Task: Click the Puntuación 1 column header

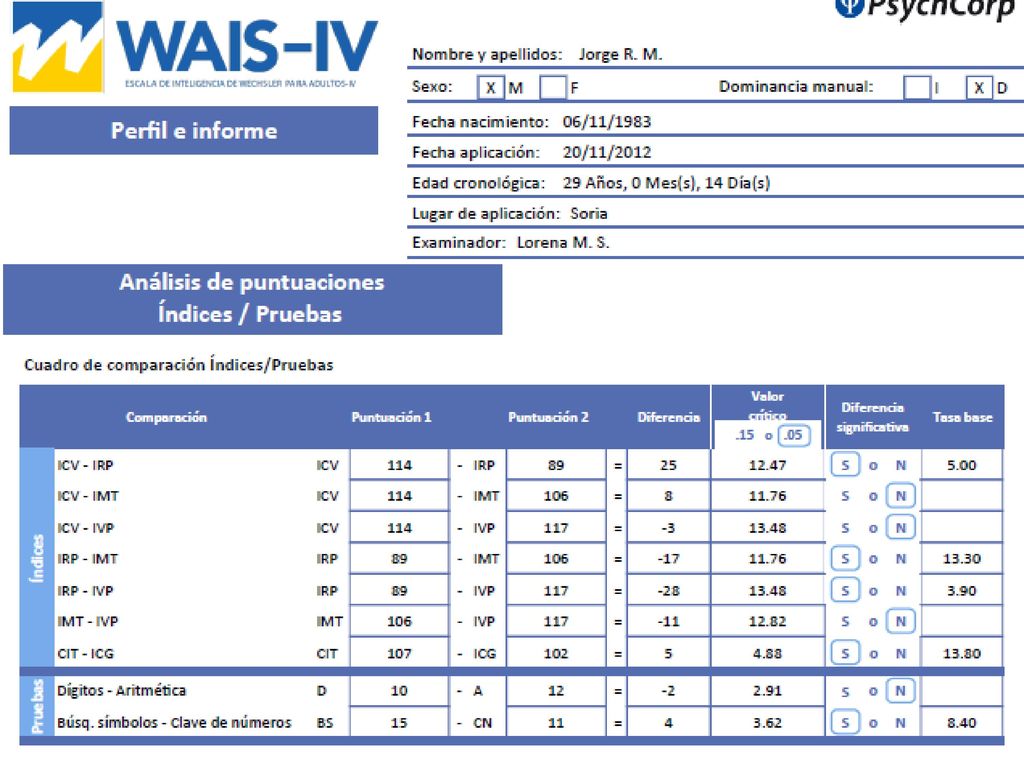Action: pos(391,417)
